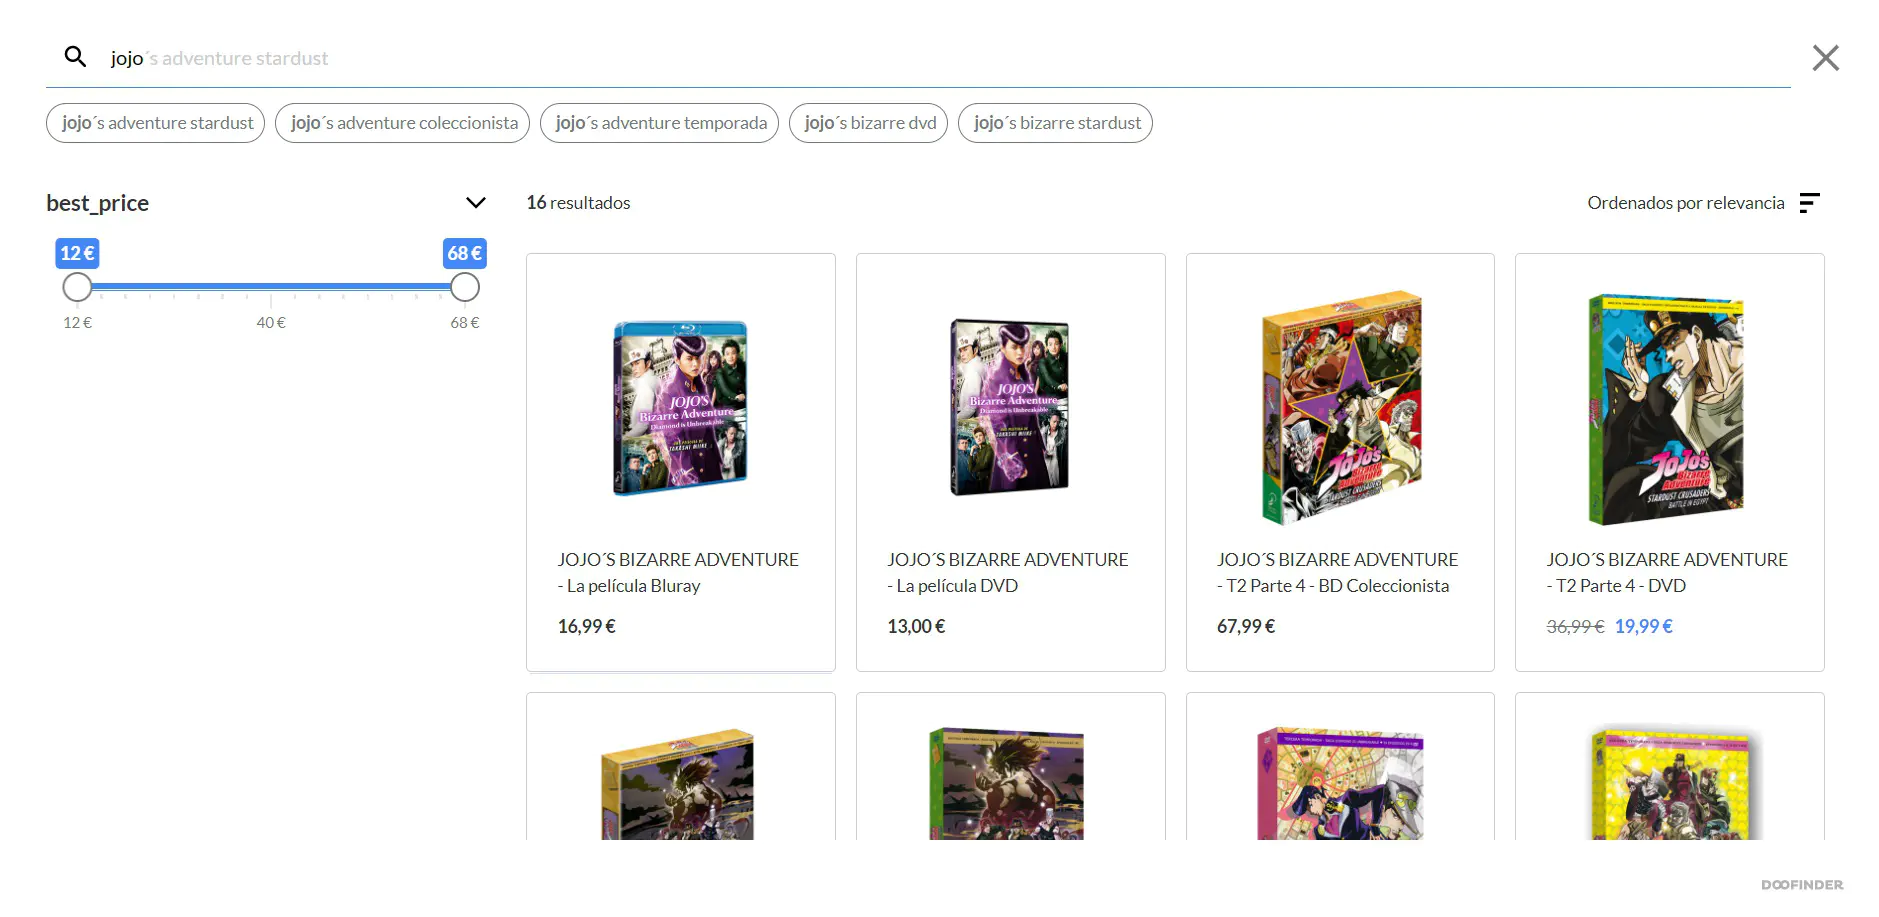Screen dimensions: 1879x917
Task: Select suggestion jojo´s adventure stardust
Action: [x=156, y=123]
